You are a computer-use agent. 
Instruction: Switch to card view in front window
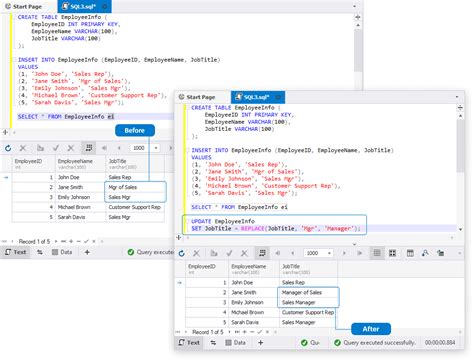pos(393,253)
